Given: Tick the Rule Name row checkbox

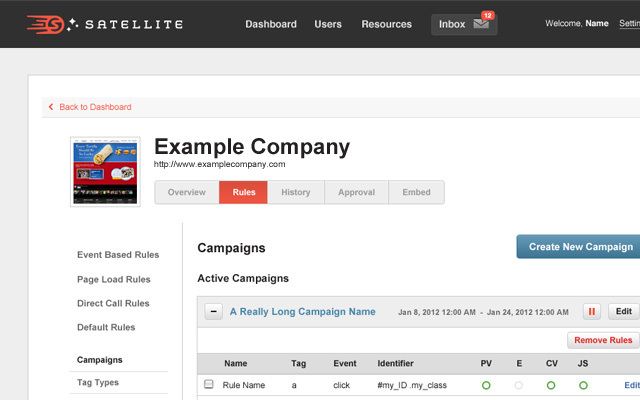Looking at the screenshot, I should tap(209, 384).
